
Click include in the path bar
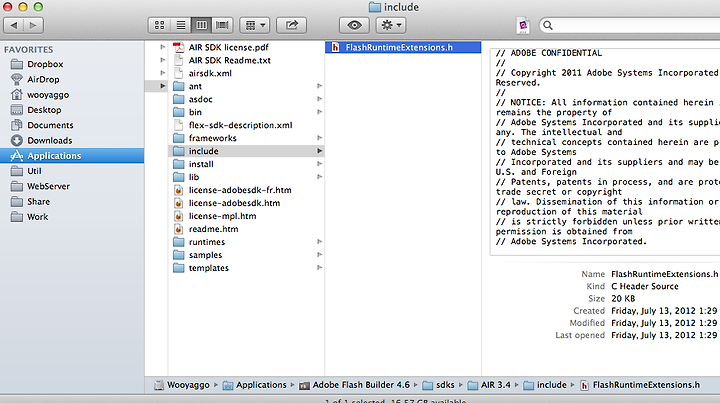[x=545, y=385]
